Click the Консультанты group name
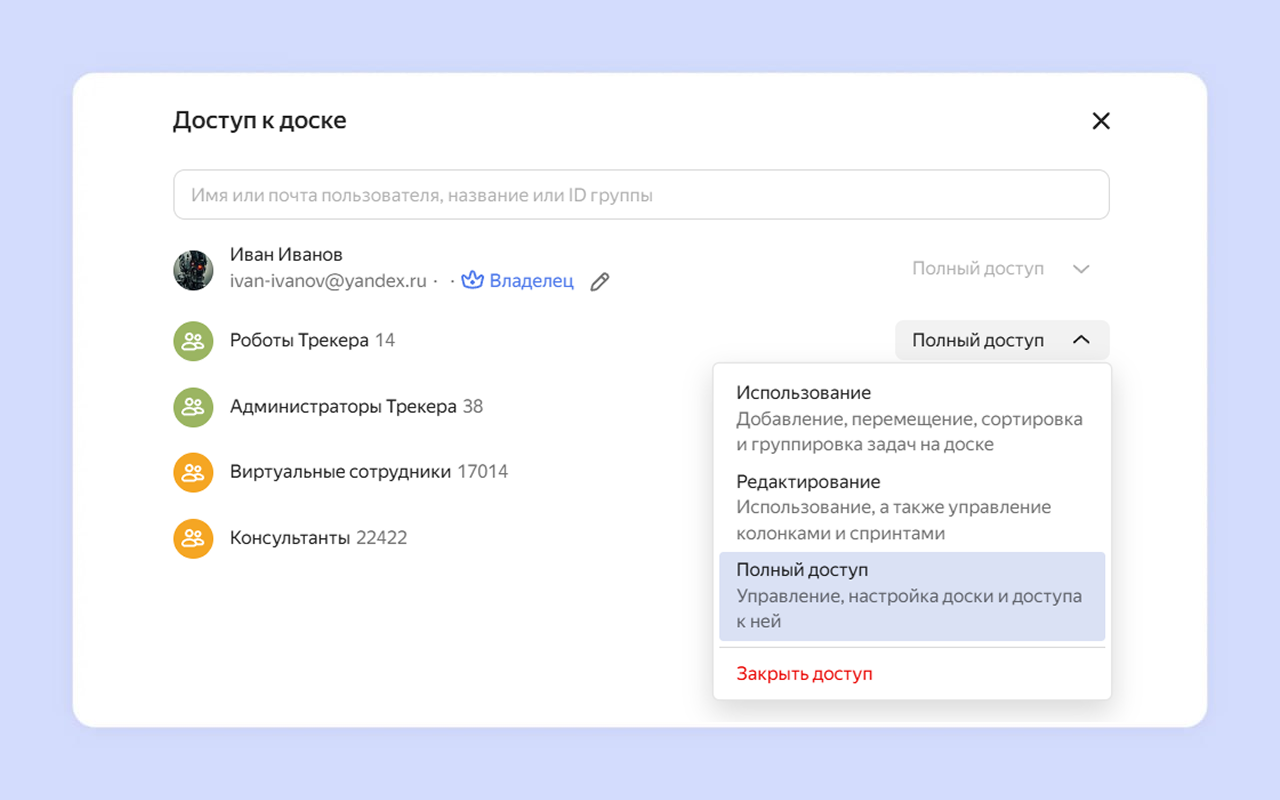The image size is (1280, 800). point(290,538)
